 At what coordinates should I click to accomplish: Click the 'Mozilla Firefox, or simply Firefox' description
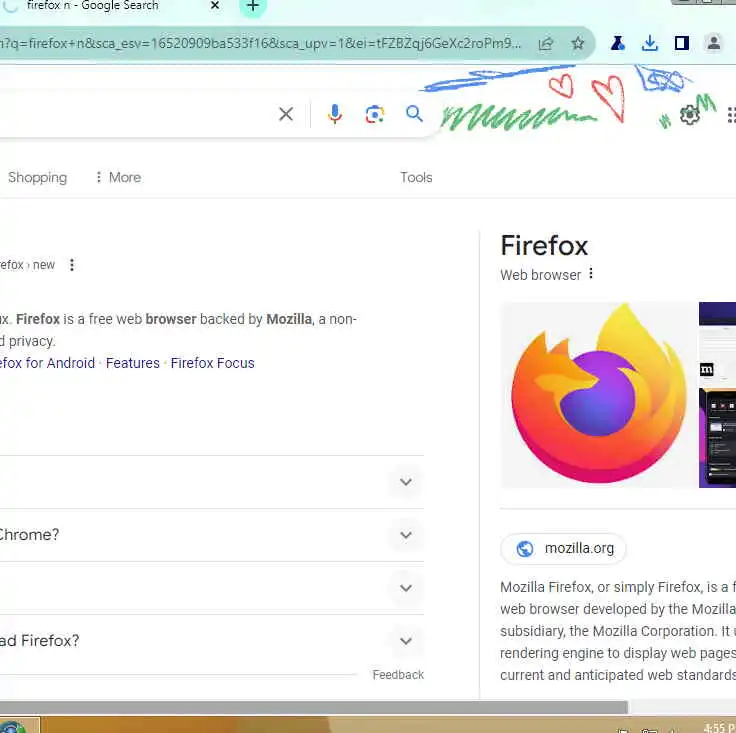pyautogui.click(x=618, y=631)
